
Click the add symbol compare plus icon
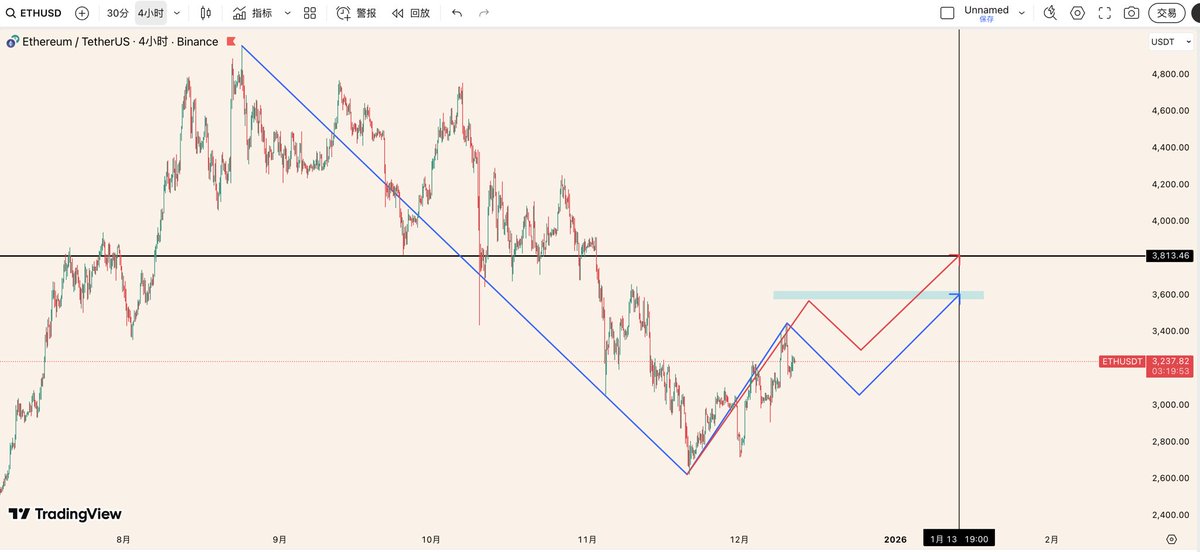click(x=82, y=13)
